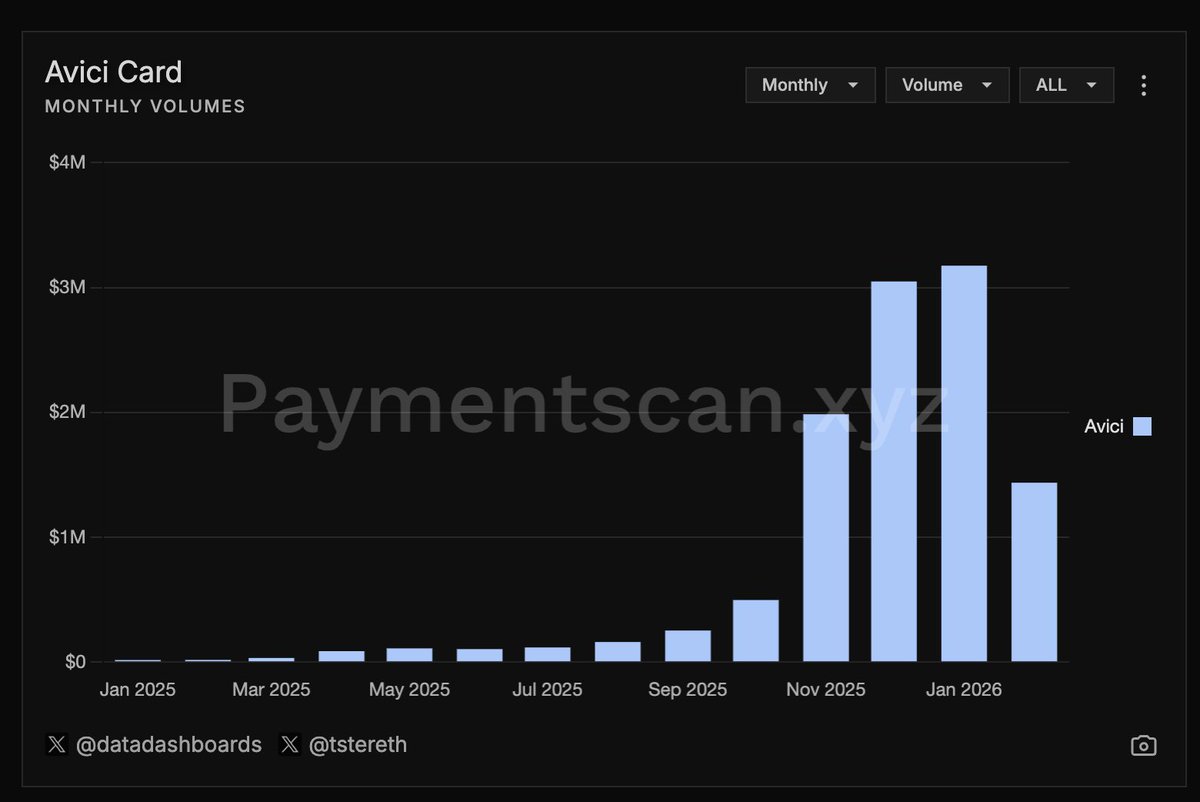
Task: Open the three-dot more options menu
Action: (1144, 85)
